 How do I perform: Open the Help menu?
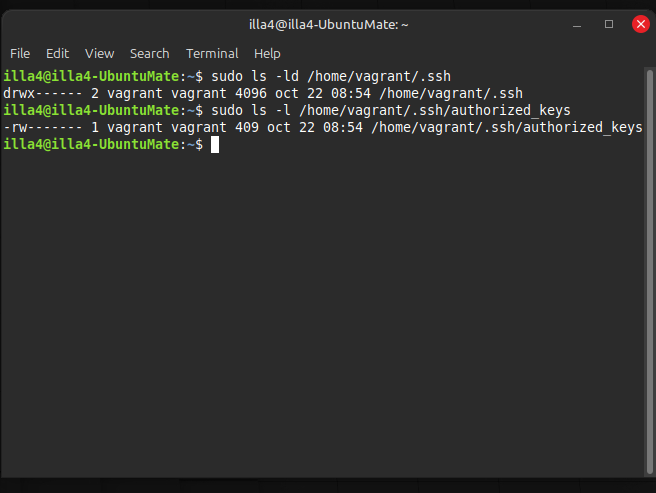267,53
